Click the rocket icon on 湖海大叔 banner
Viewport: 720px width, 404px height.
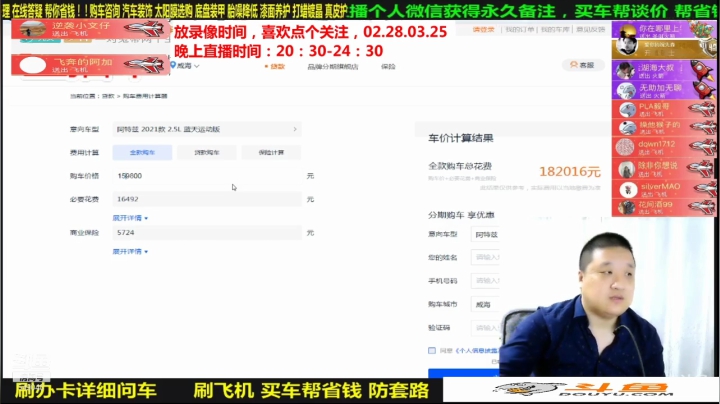[x=703, y=70]
